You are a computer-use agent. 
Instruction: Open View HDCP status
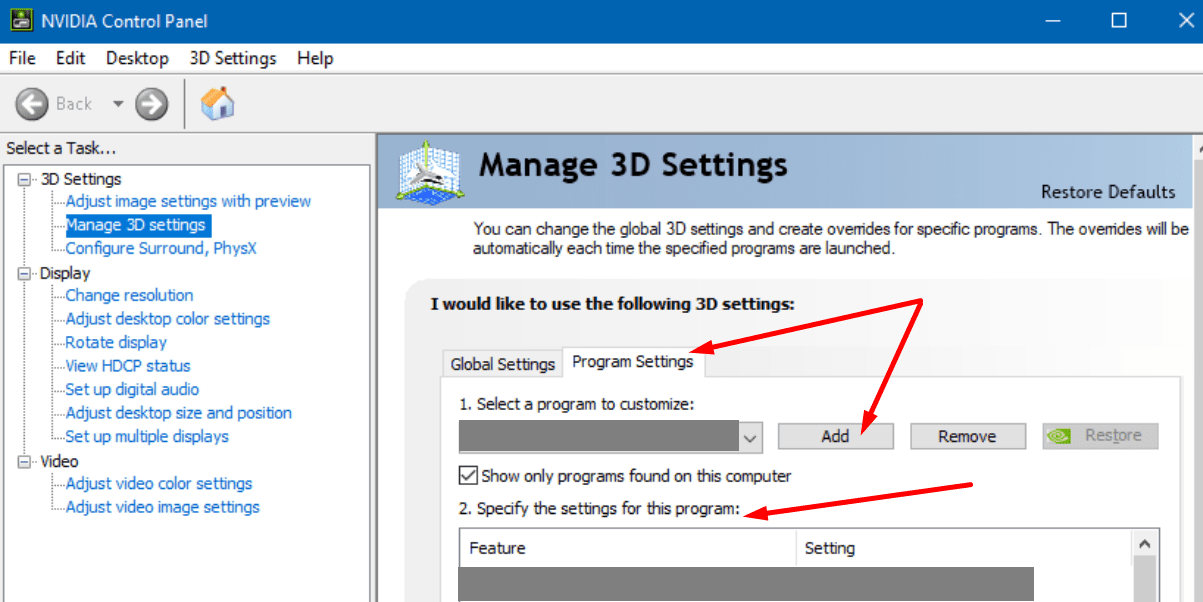[128, 366]
